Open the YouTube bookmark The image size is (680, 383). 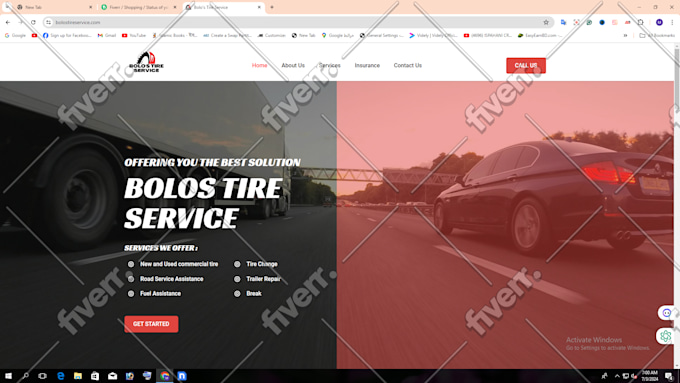[134, 35]
